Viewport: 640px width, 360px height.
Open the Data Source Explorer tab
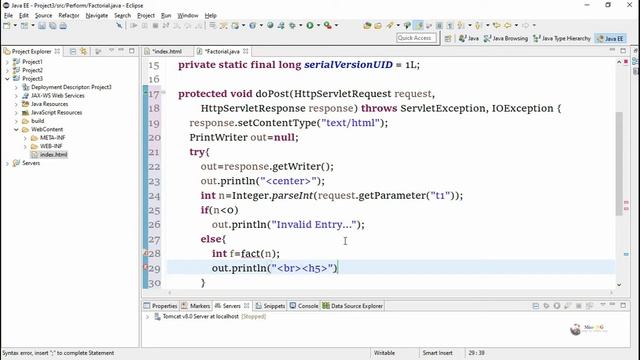353,306
